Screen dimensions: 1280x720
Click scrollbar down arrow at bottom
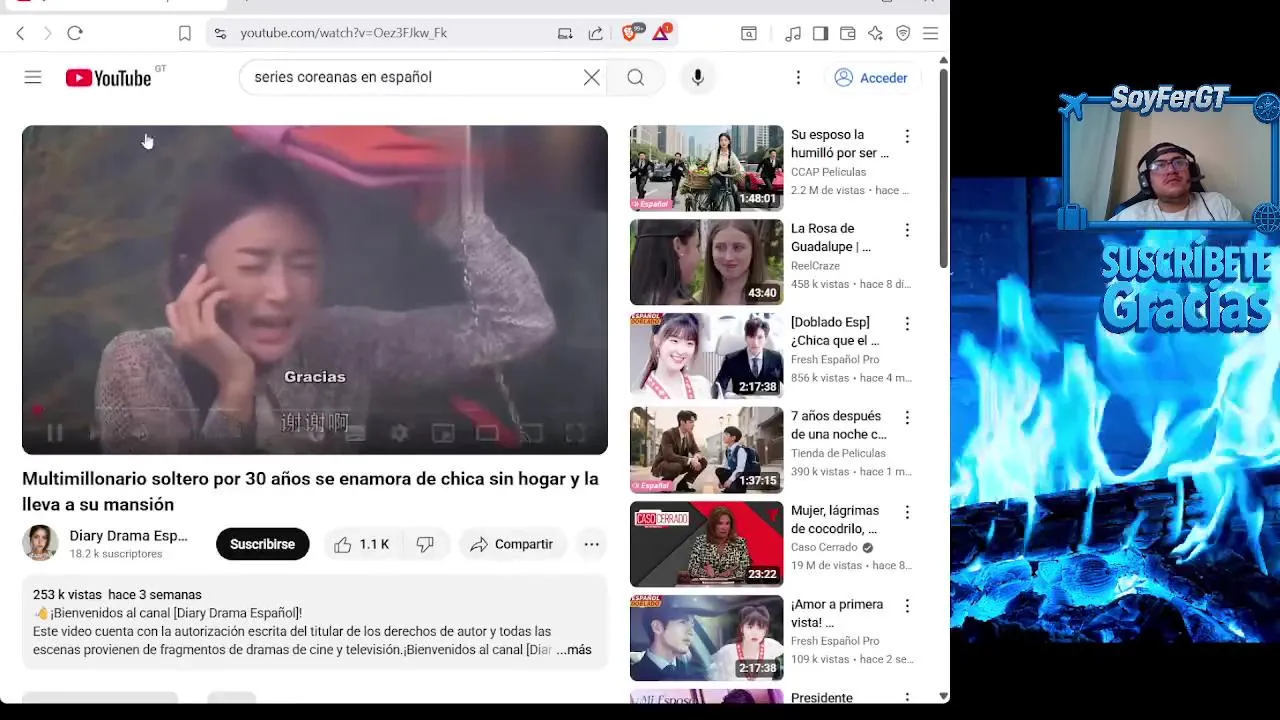[x=943, y=696]
